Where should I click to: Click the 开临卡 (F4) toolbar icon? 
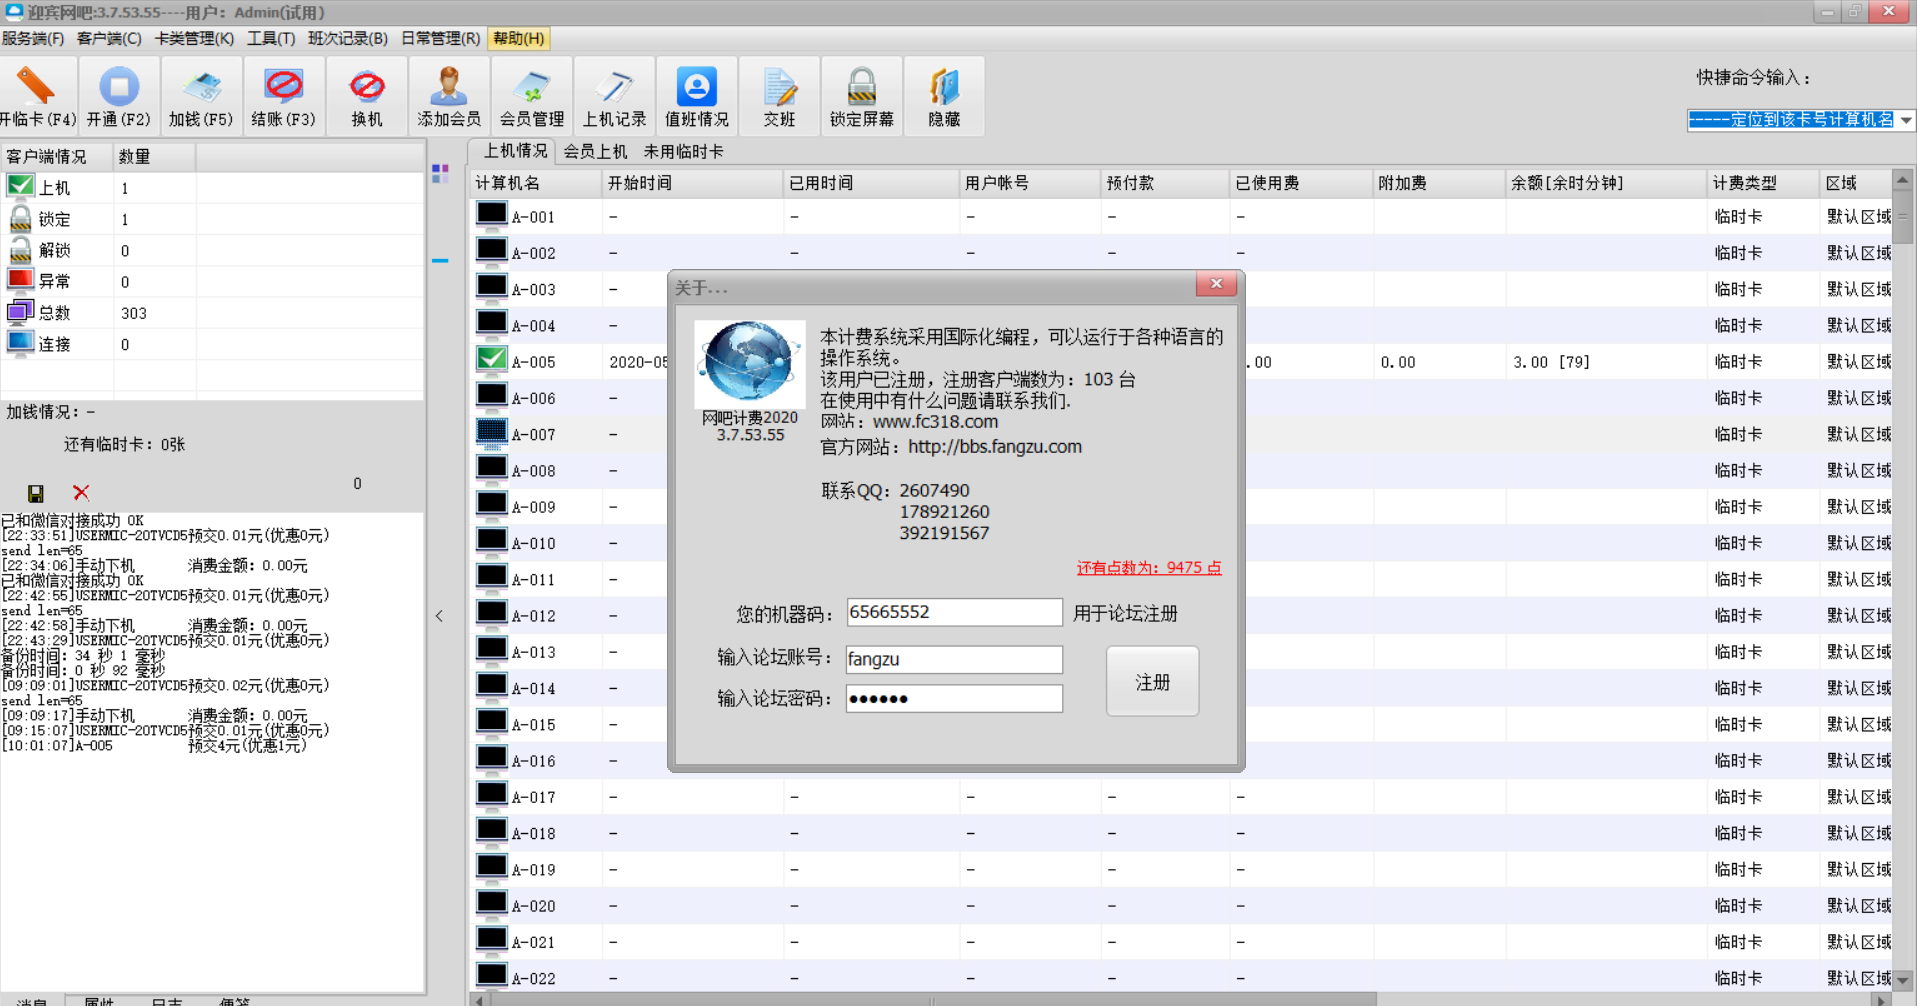point(37,96)
